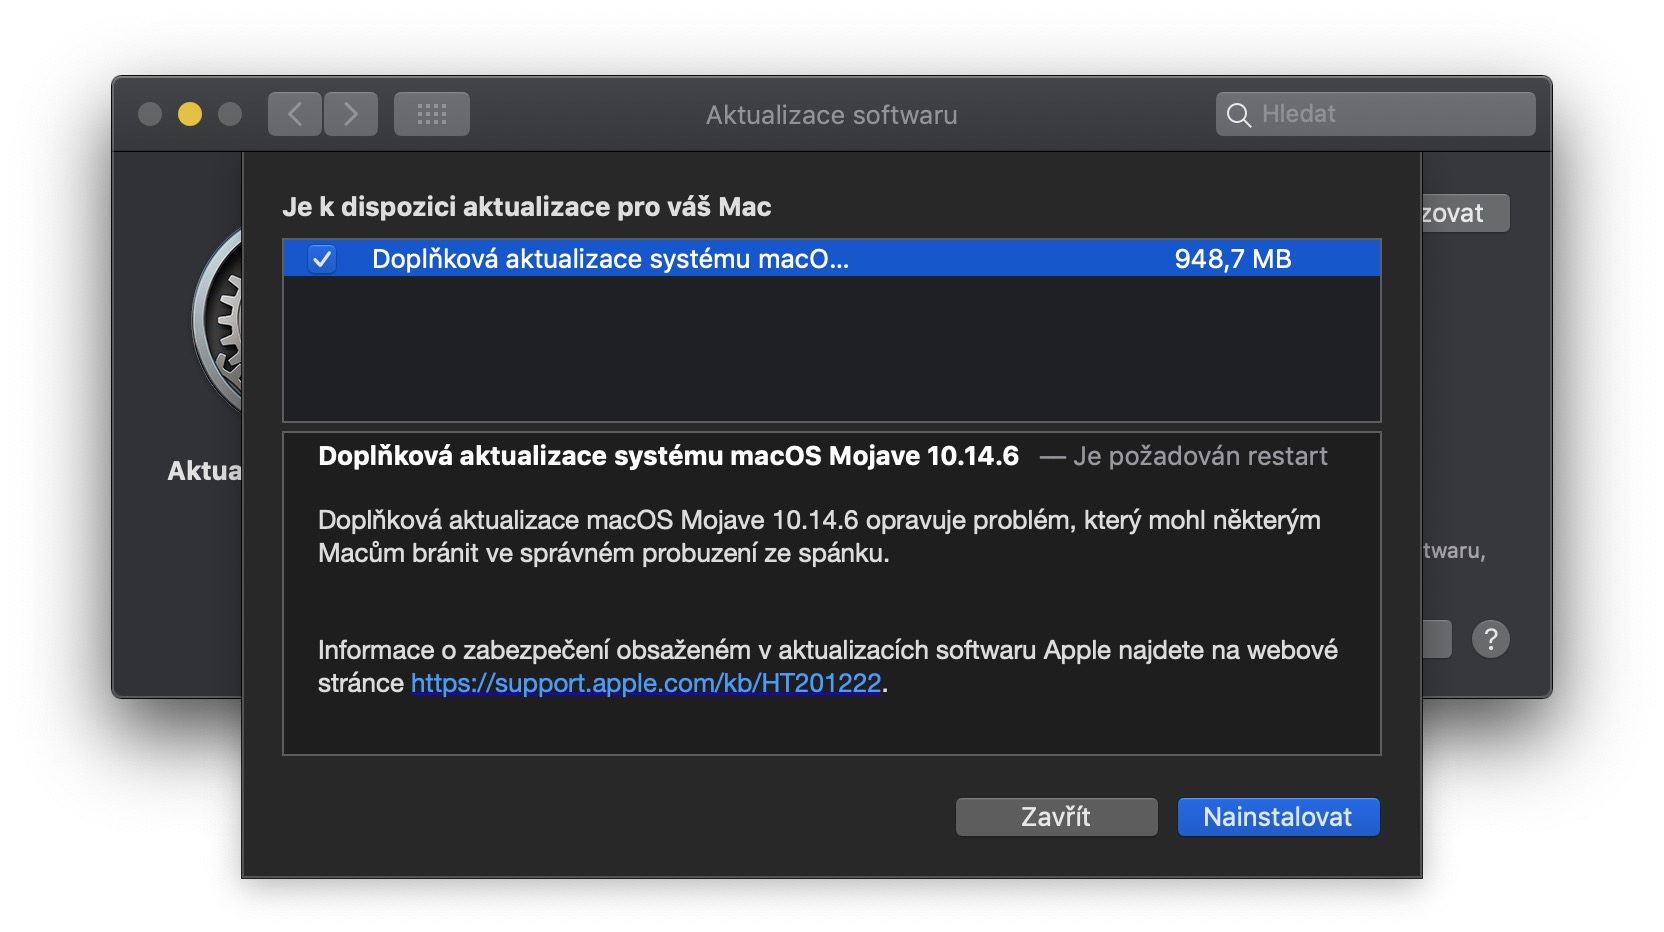Focus the Hledat search field
The width and height of the screenshot is (1664, 932).
1390,114
